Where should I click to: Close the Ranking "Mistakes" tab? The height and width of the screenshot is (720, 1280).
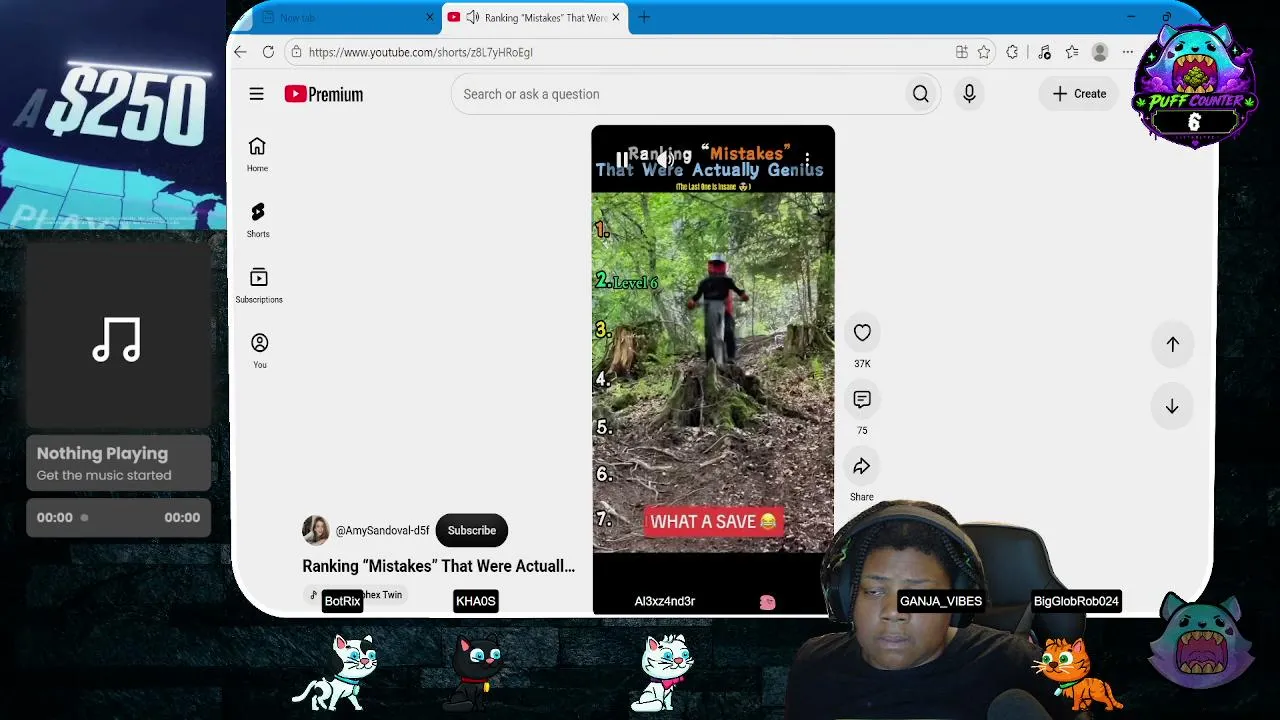[x=616, y=18]
